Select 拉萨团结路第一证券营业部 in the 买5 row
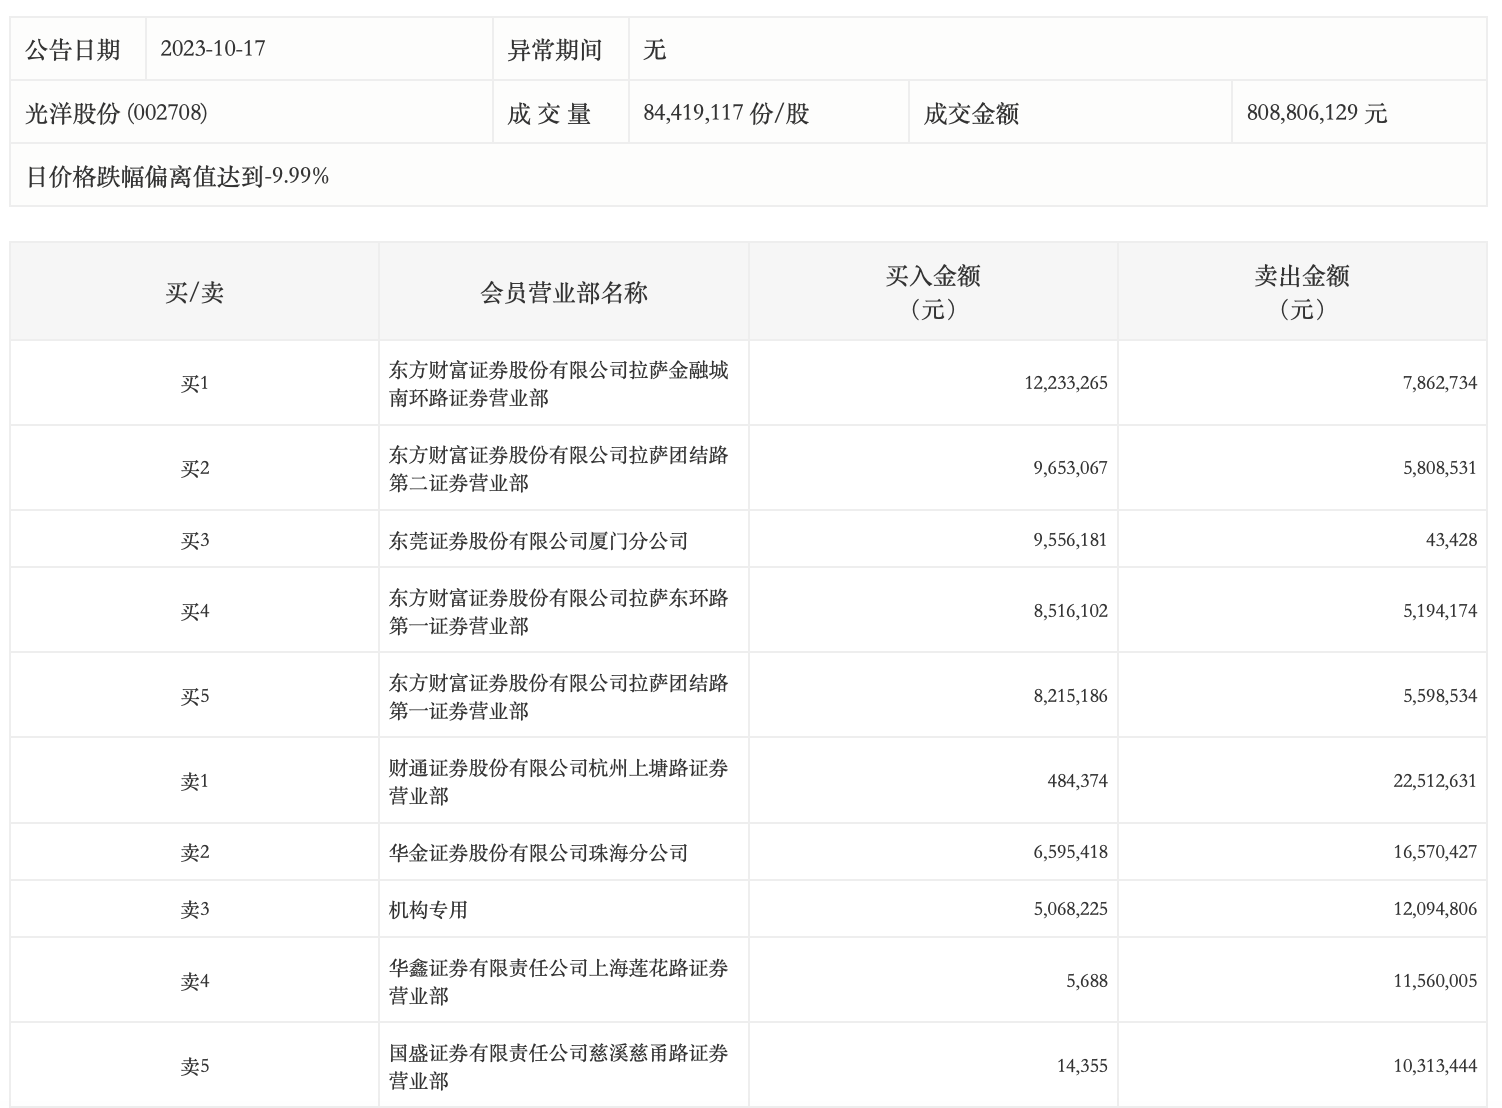 [x=558, y=697]
